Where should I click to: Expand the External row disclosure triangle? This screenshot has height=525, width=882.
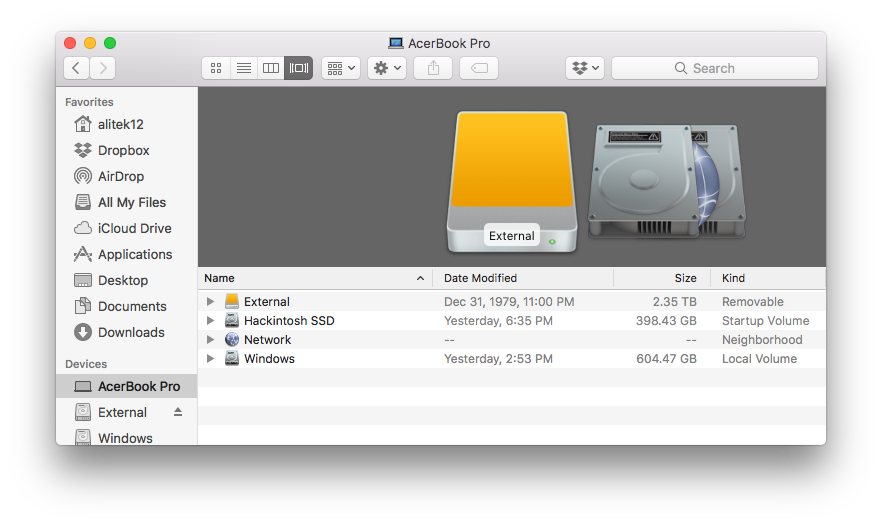210,302
